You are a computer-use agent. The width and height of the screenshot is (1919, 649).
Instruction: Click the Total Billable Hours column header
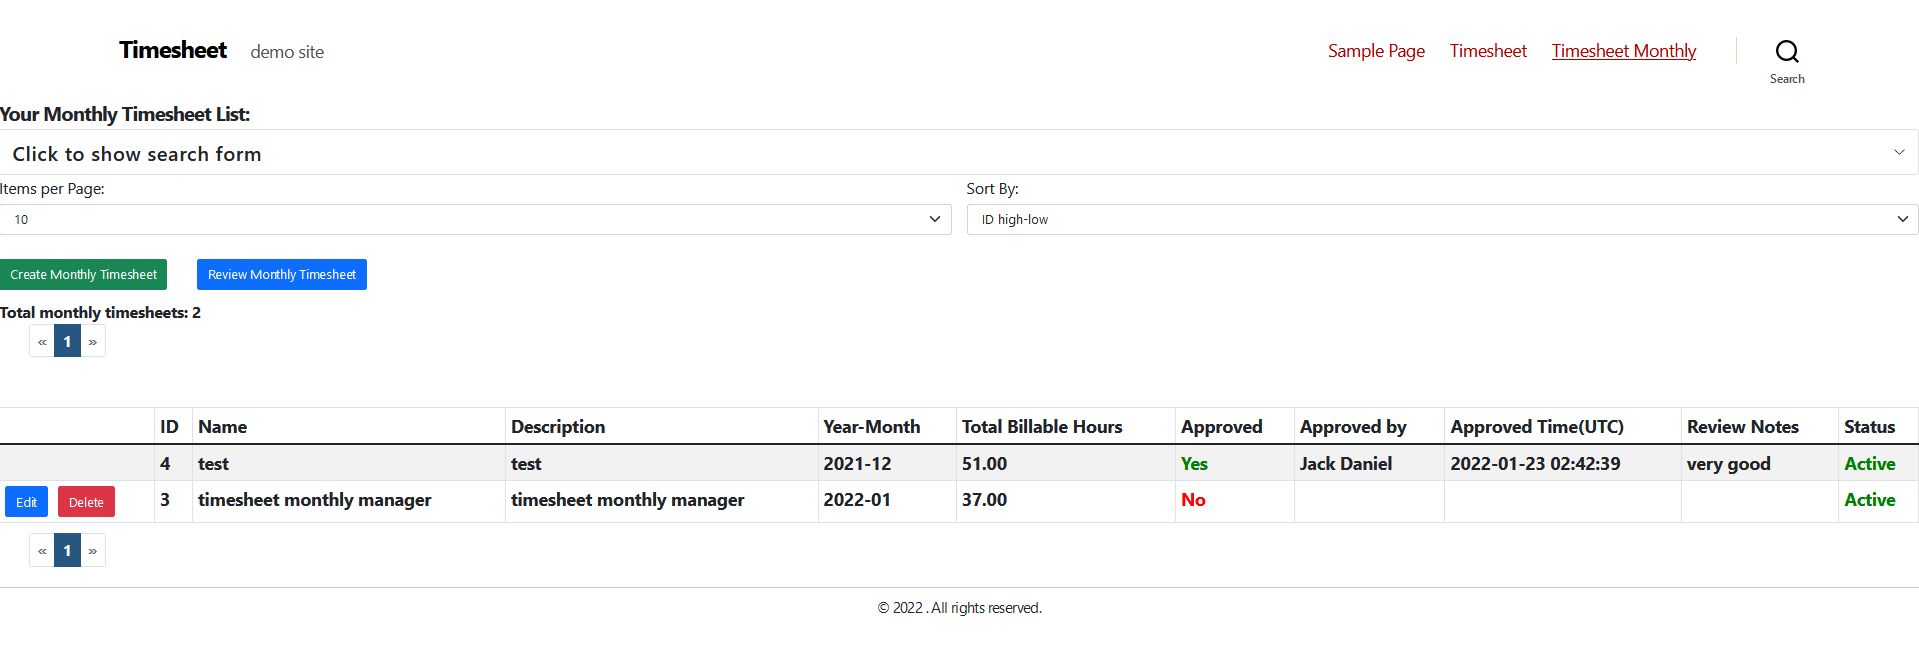pos(1041,427)
